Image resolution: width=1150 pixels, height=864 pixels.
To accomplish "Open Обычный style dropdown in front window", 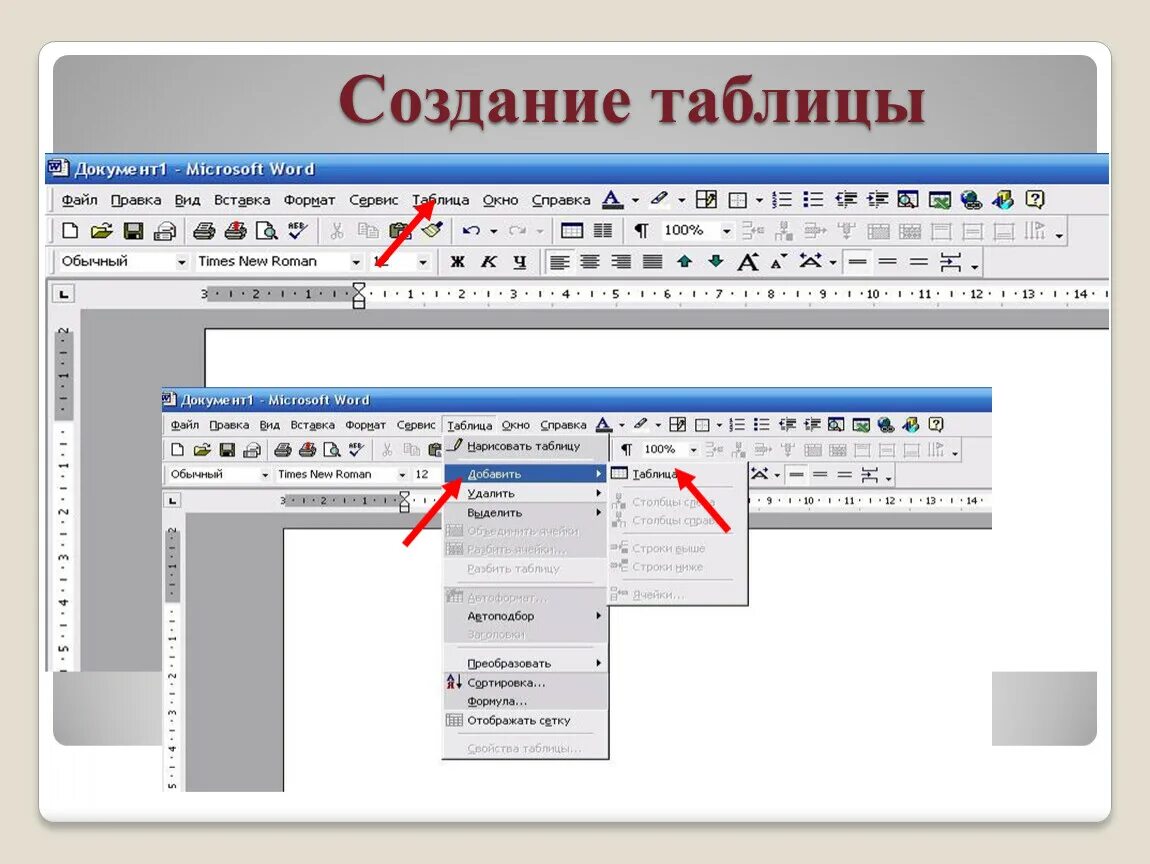I will 265,475.
